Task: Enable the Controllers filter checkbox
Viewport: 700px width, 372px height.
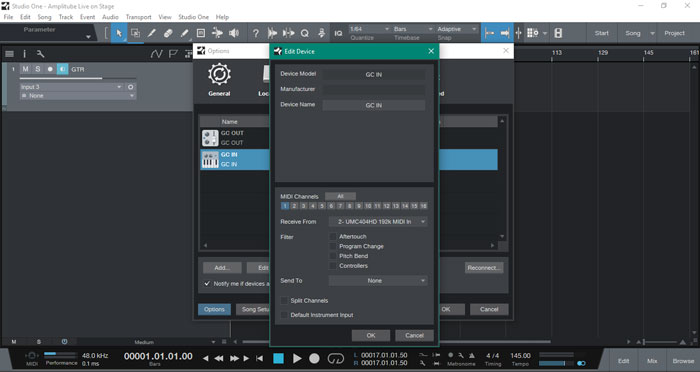Action: coord(333,266)
